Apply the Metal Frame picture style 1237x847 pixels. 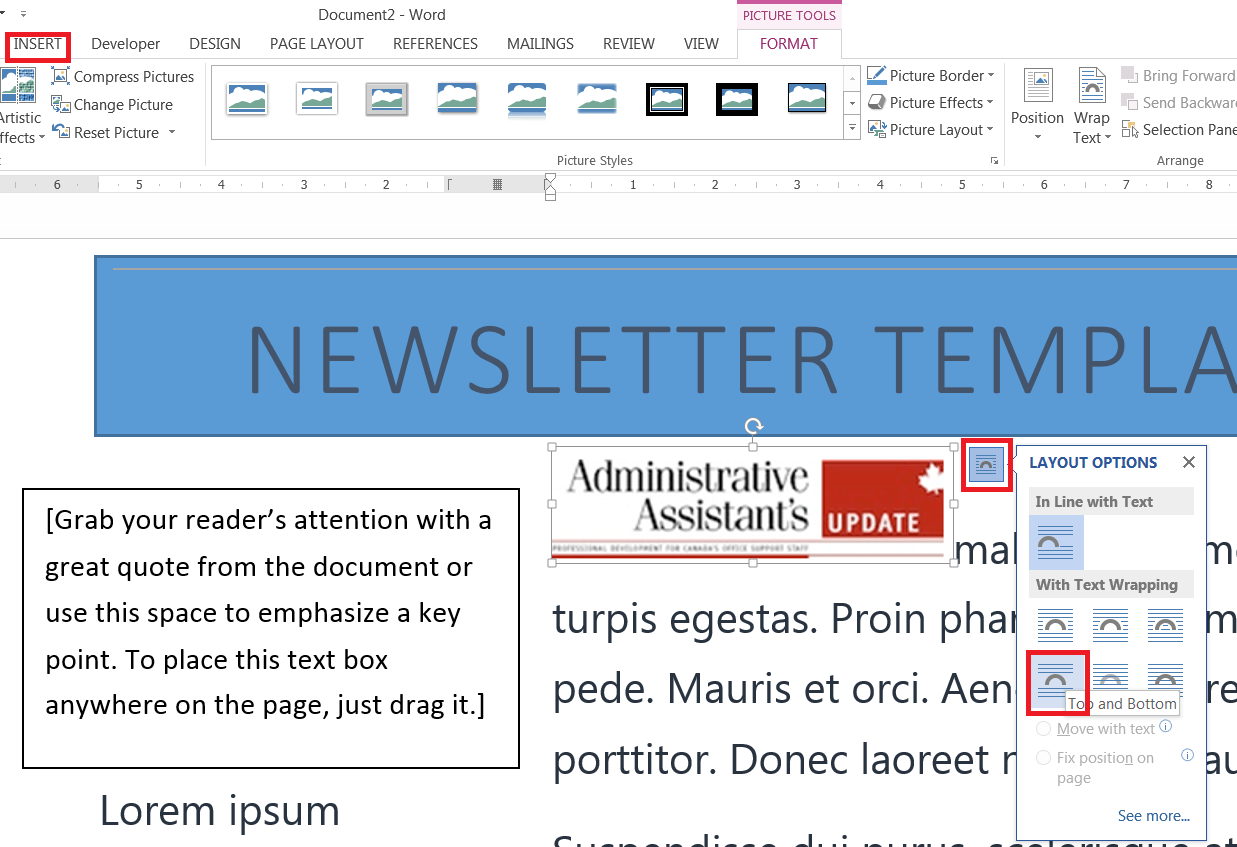pyautogui.click(x=387, y=98)
